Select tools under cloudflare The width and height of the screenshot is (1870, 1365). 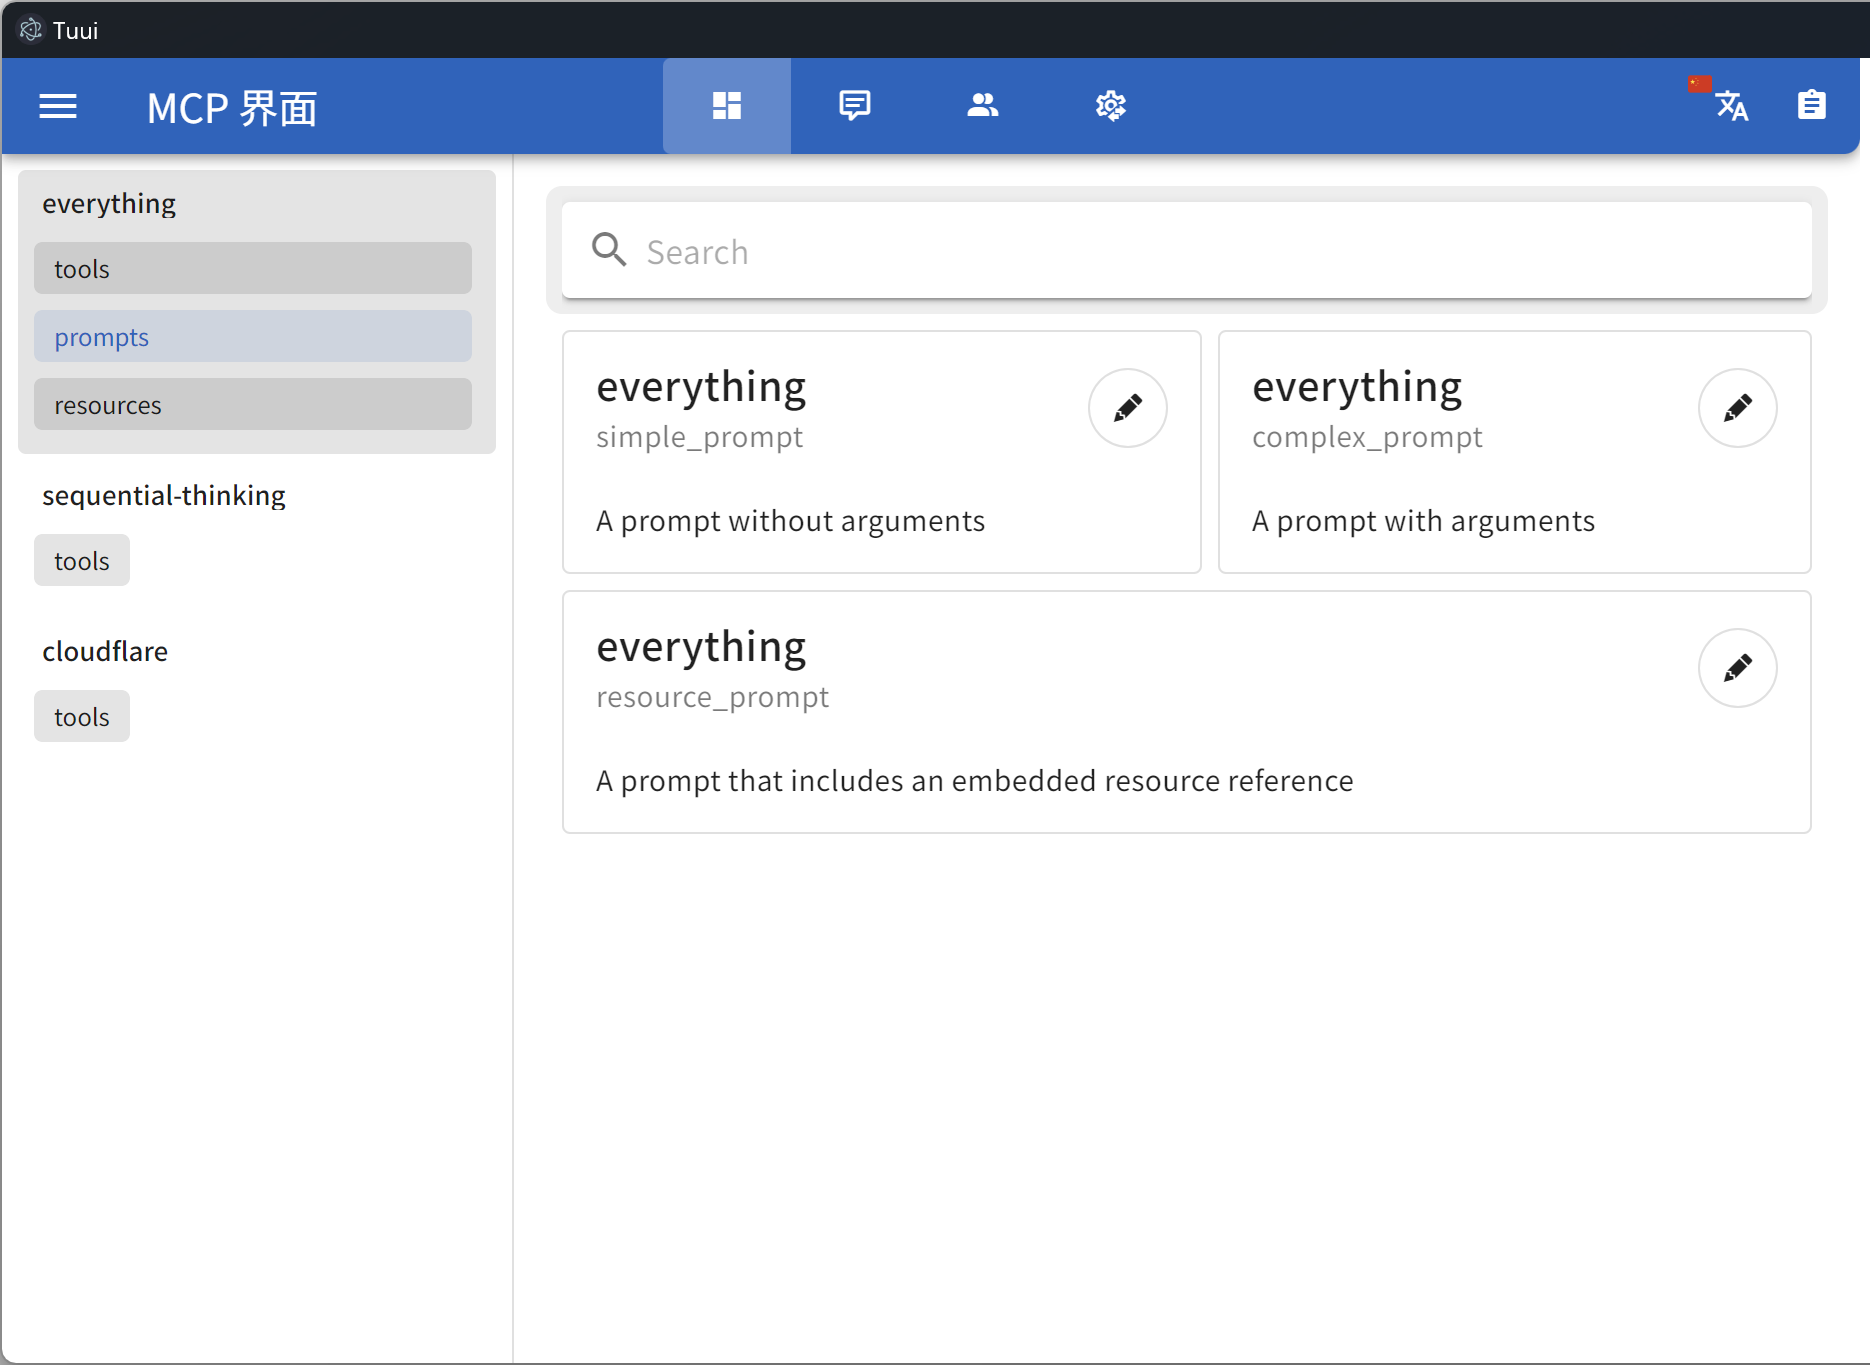(82, 716)
